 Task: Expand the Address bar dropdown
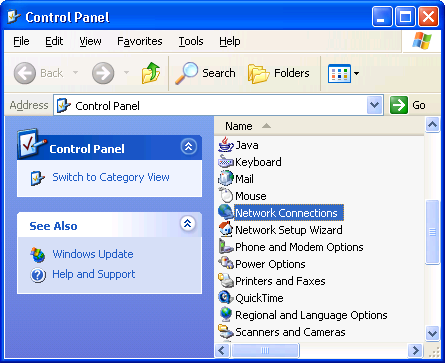(375, 105)
